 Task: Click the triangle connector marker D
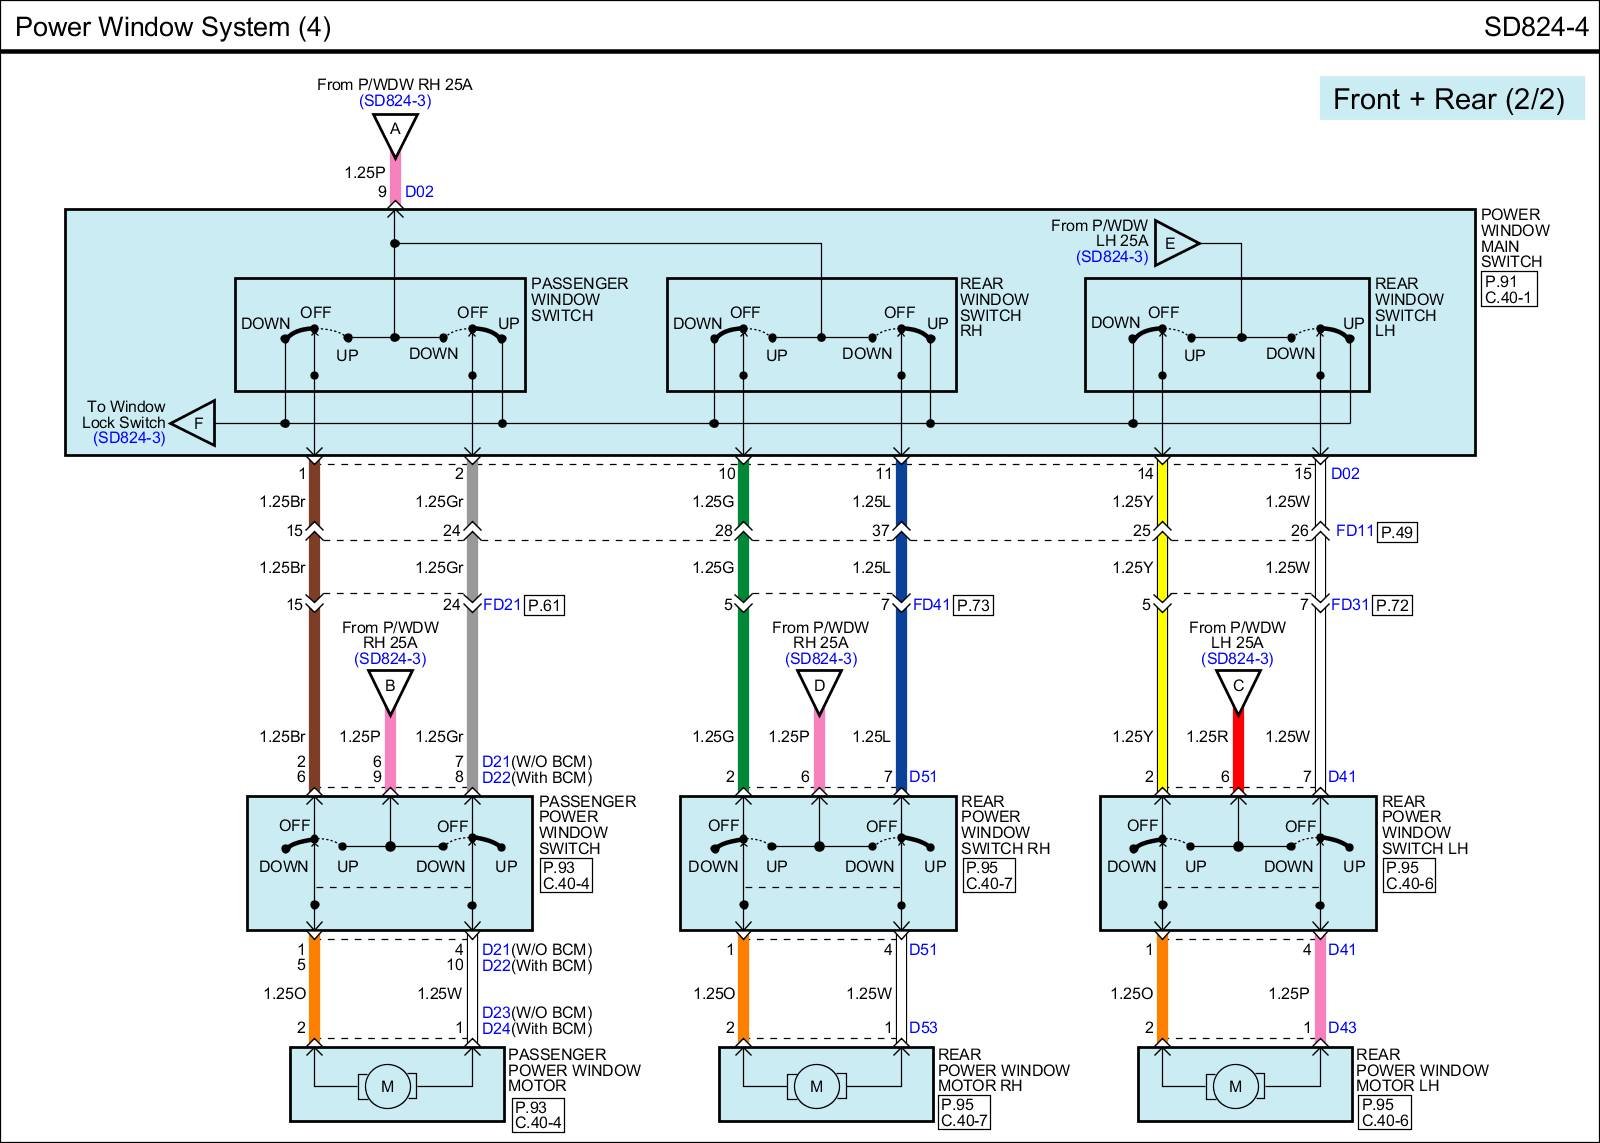click(x=819, y=687)
